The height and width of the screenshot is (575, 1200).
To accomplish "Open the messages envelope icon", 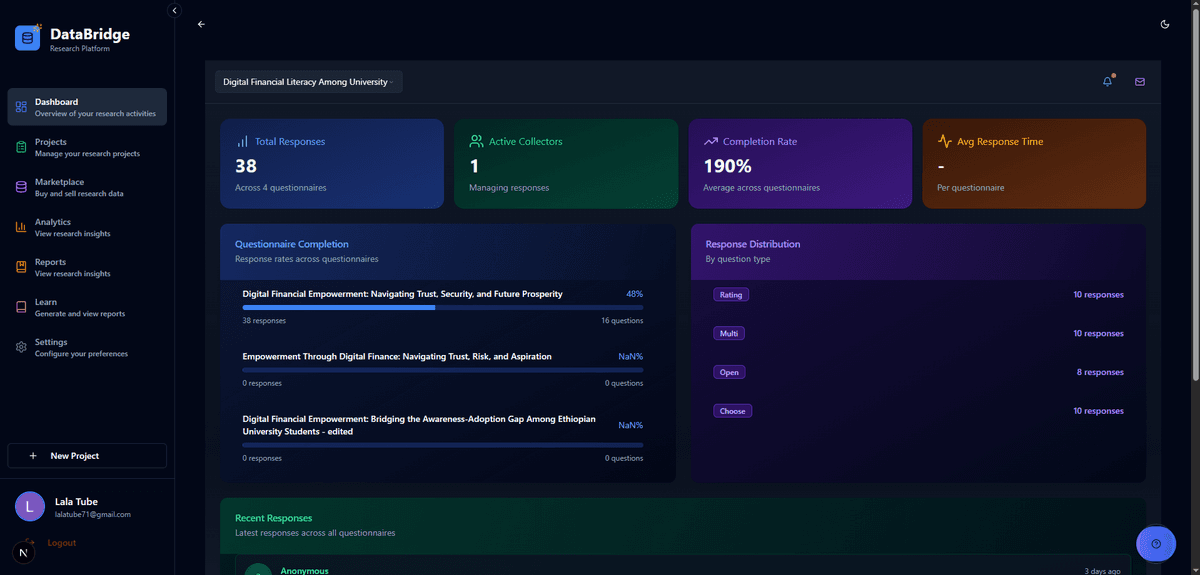I will click(1139, 82).
